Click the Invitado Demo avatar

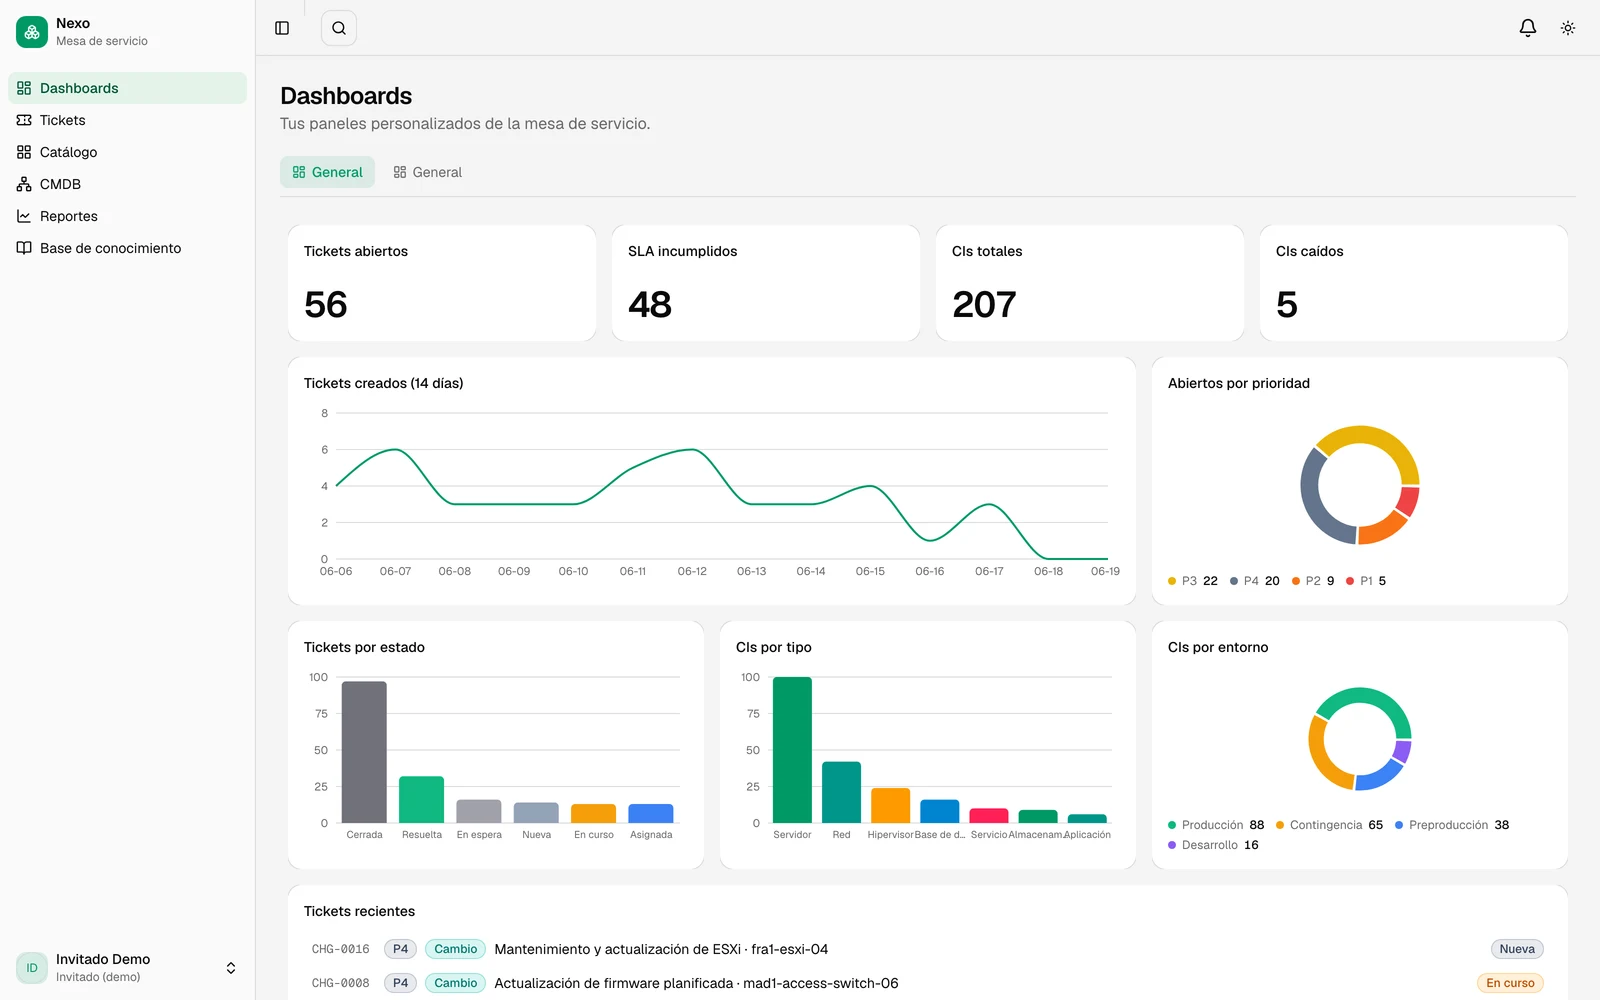32,968
